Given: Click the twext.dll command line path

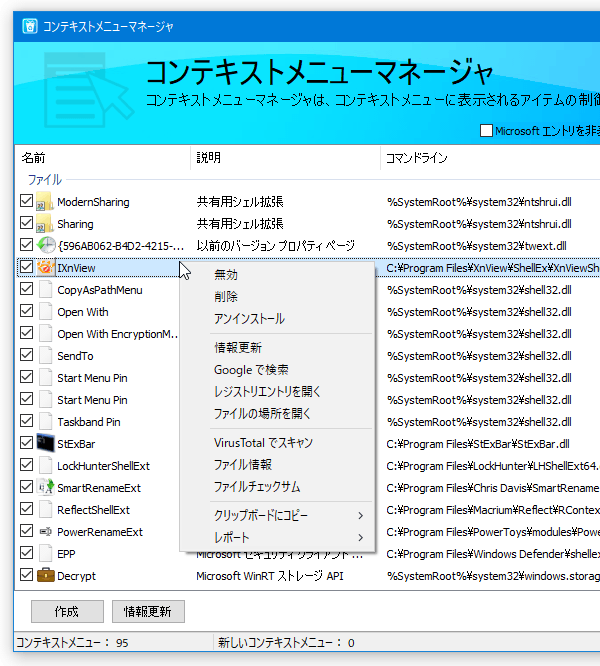Looking at the screenshot, I should click(476, 246).
